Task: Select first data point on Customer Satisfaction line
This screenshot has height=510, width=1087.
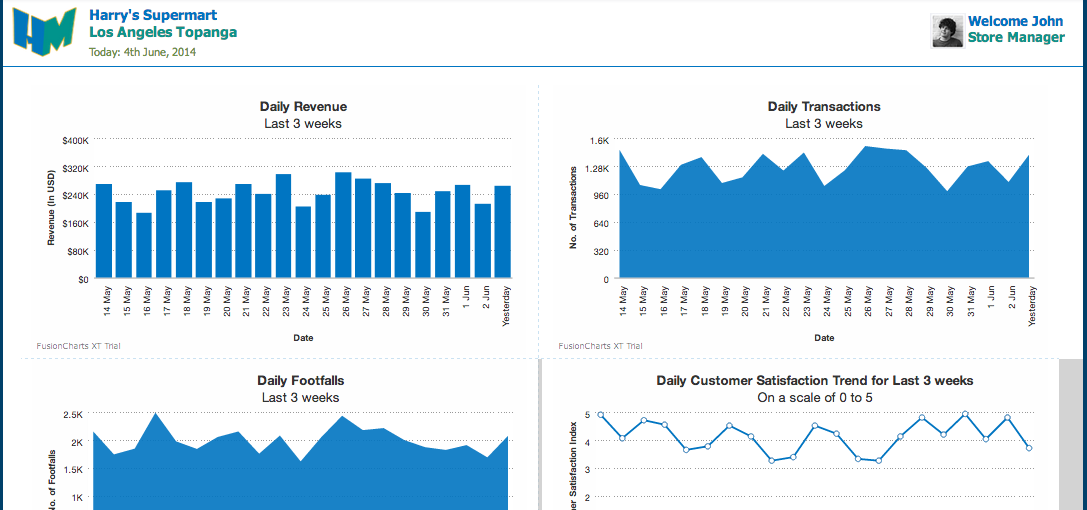Action: (x=601, y=414)
